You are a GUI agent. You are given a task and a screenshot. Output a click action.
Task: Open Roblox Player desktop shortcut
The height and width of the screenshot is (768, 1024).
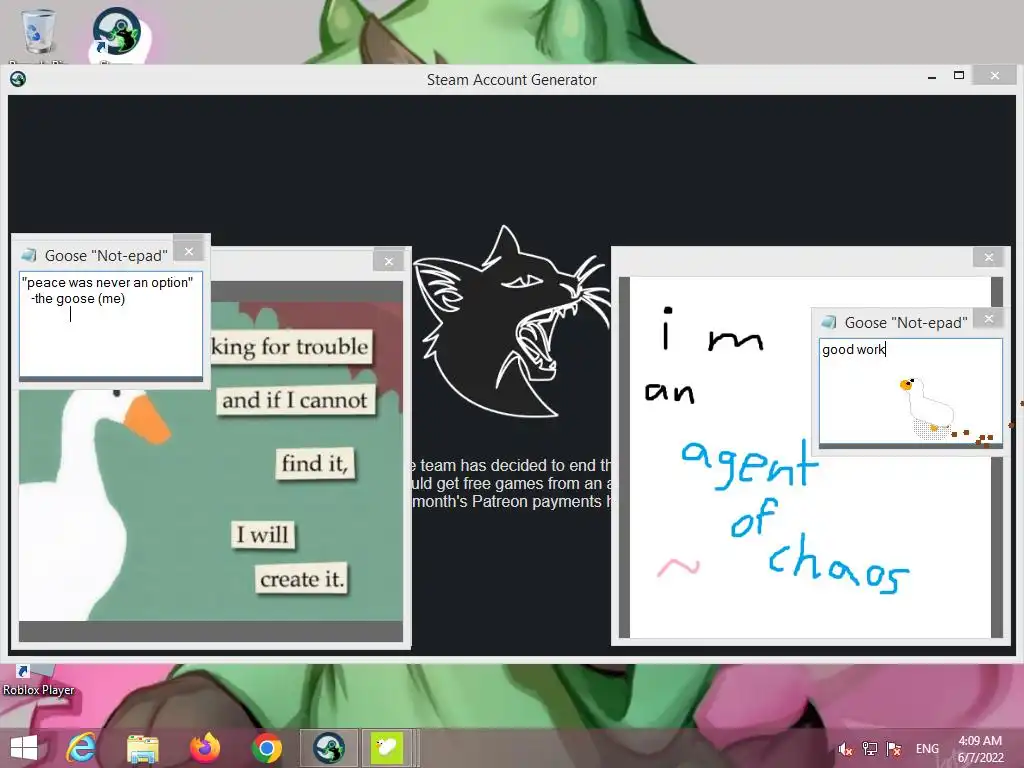38,681
